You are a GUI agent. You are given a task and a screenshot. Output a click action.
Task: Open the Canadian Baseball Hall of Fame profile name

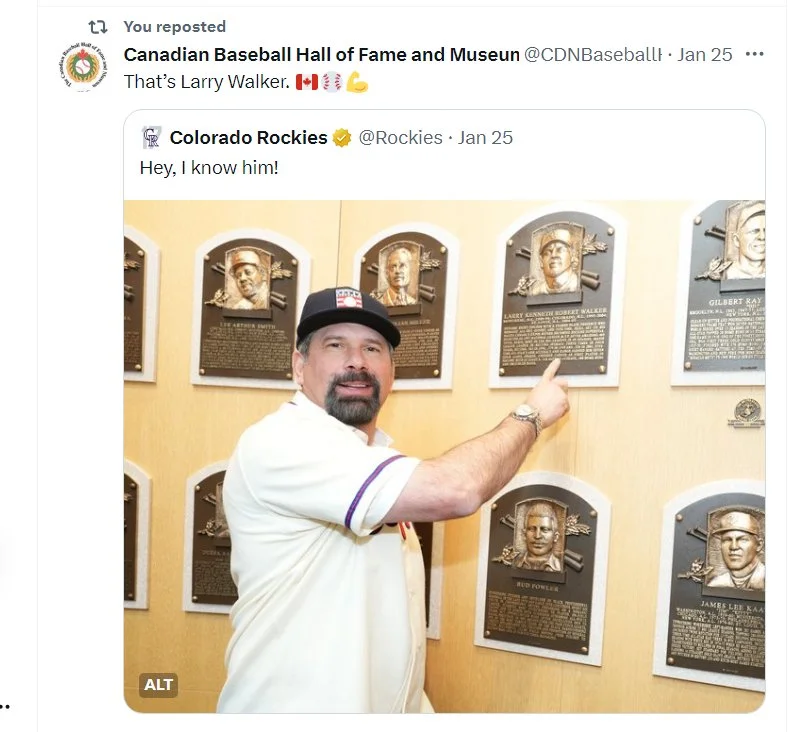[x=322, y=54]
